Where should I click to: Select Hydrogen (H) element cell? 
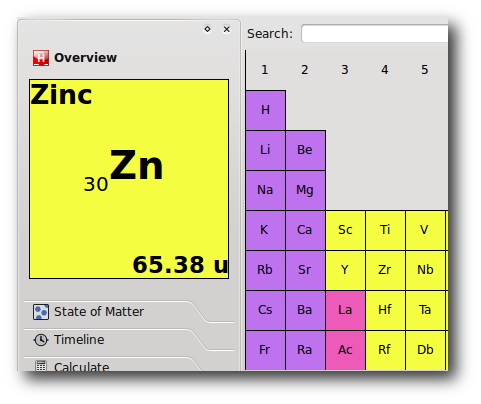[x=265, y=110]
